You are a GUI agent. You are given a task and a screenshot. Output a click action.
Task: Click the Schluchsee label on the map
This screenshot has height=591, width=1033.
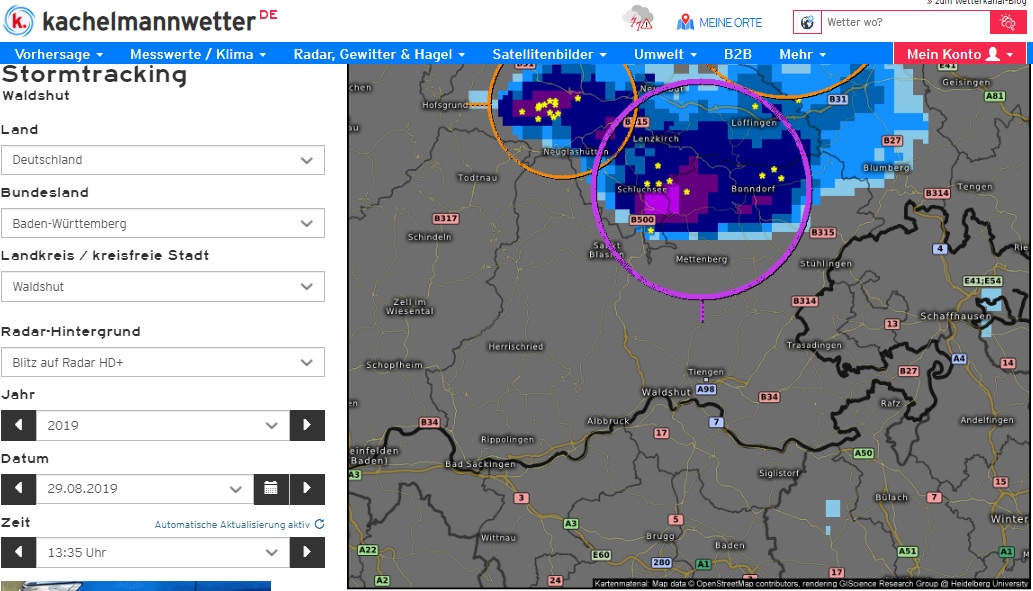click(642, 189)
